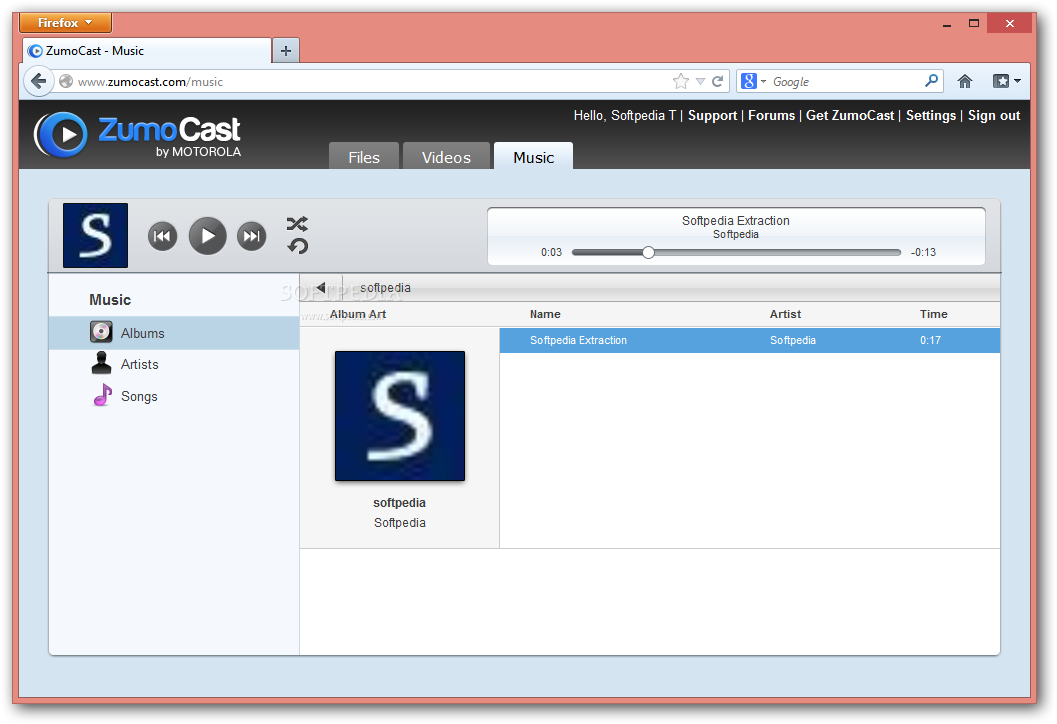Viewport: 1057px width, 724px height.
Task: Seek using the playback progress slider knob
Action: (648, 252)
